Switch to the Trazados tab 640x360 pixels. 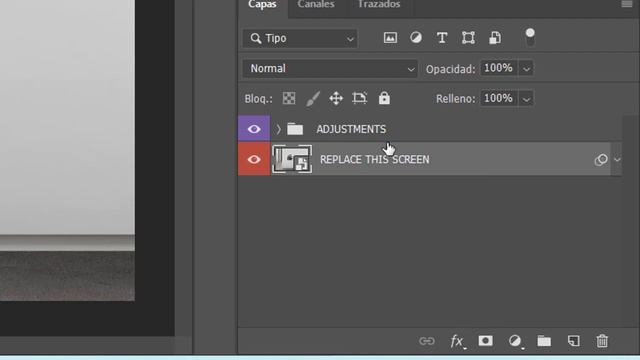pos(379,5)
